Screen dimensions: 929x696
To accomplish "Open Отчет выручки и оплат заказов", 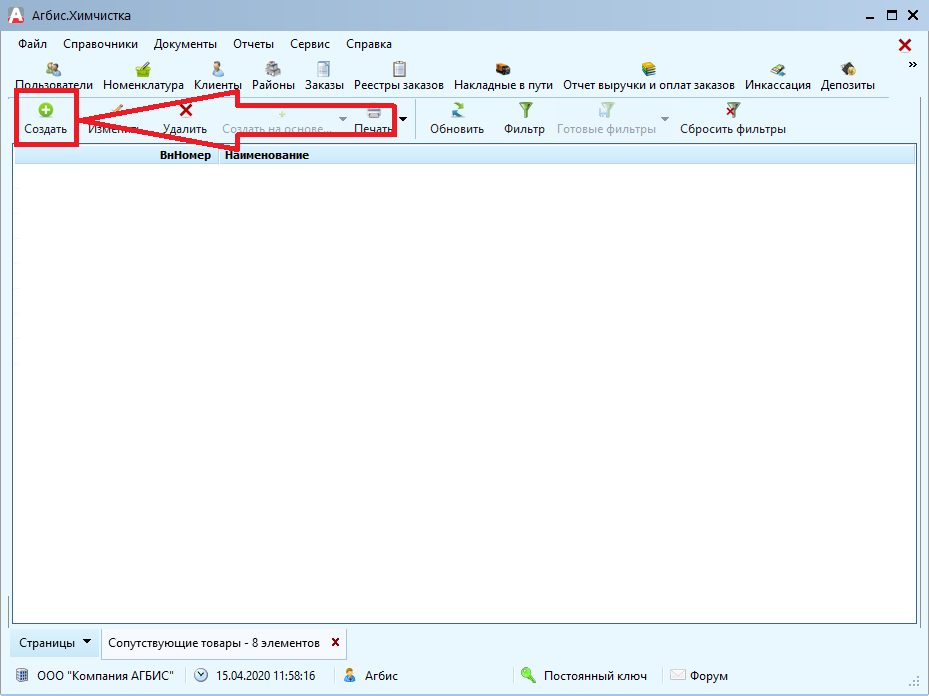I will 649,76.
